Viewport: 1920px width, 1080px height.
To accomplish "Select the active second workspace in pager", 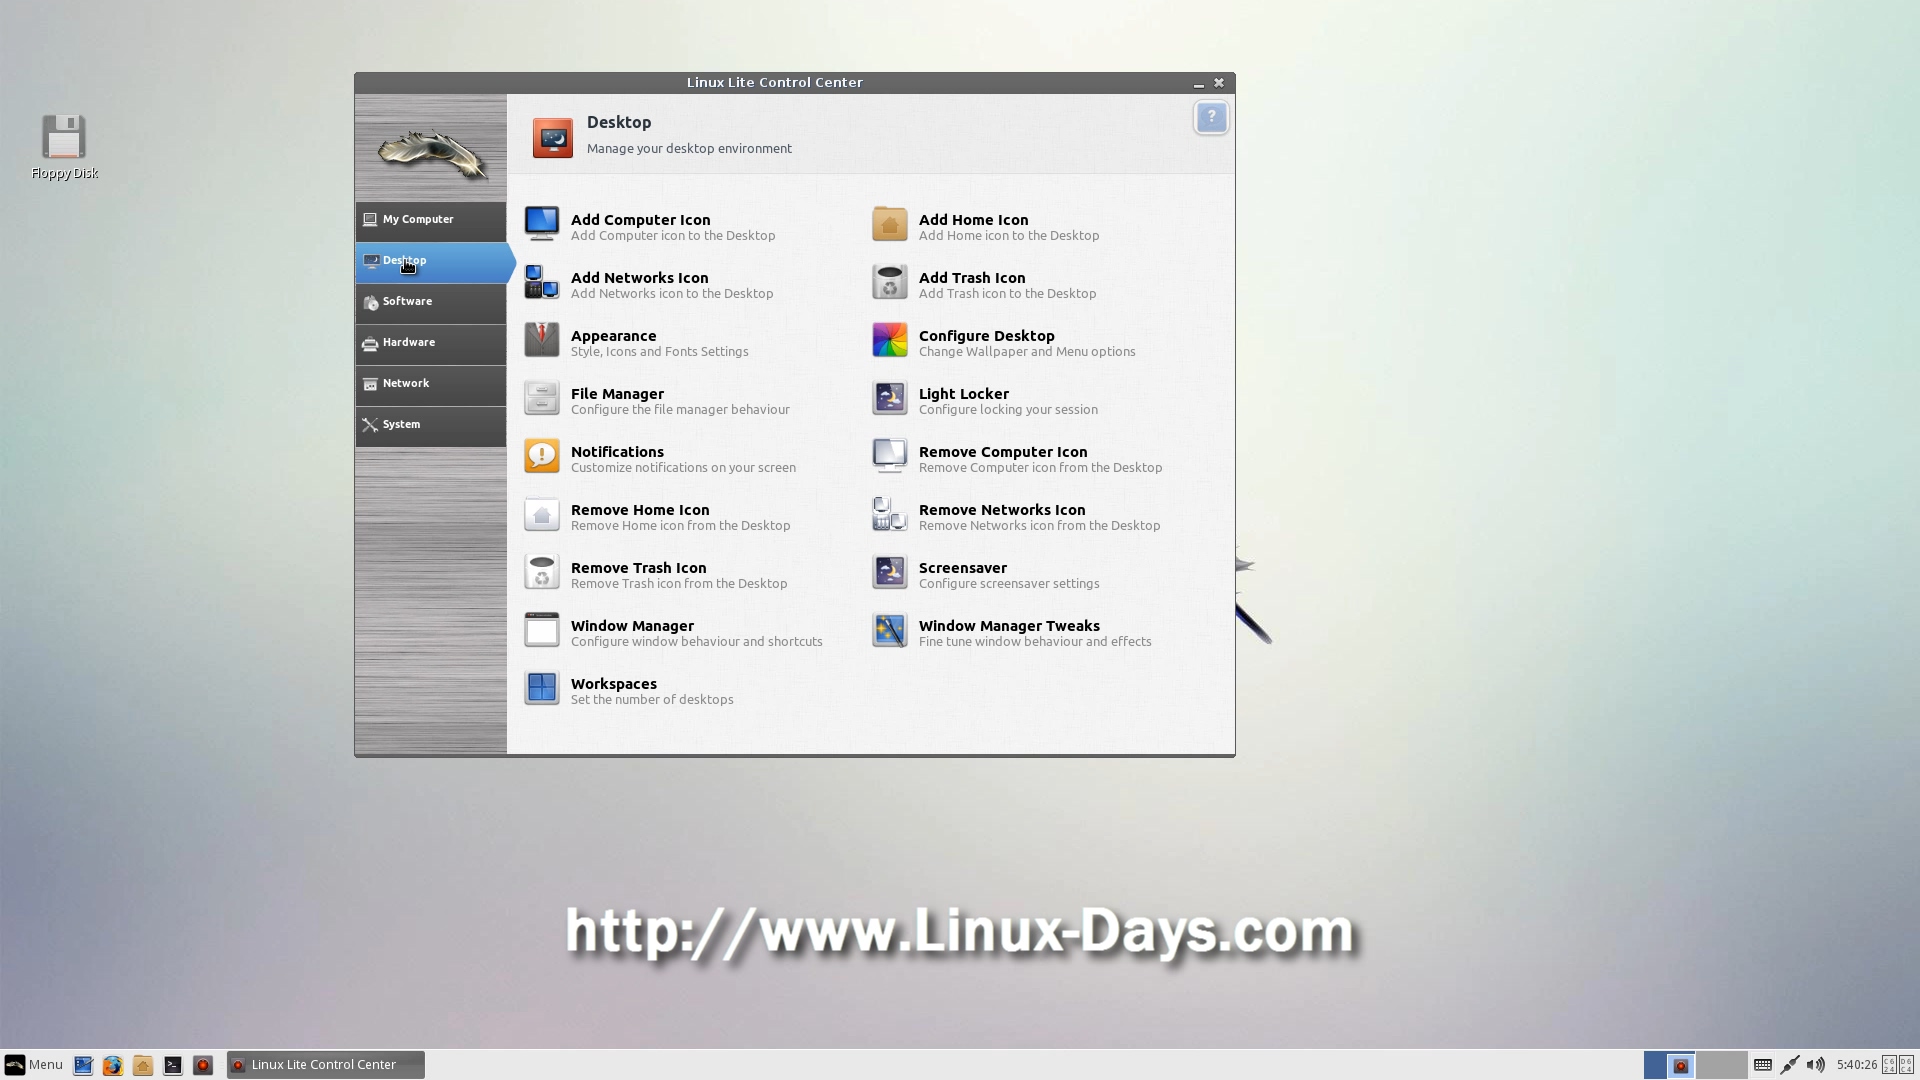I will point(1681,1065).
